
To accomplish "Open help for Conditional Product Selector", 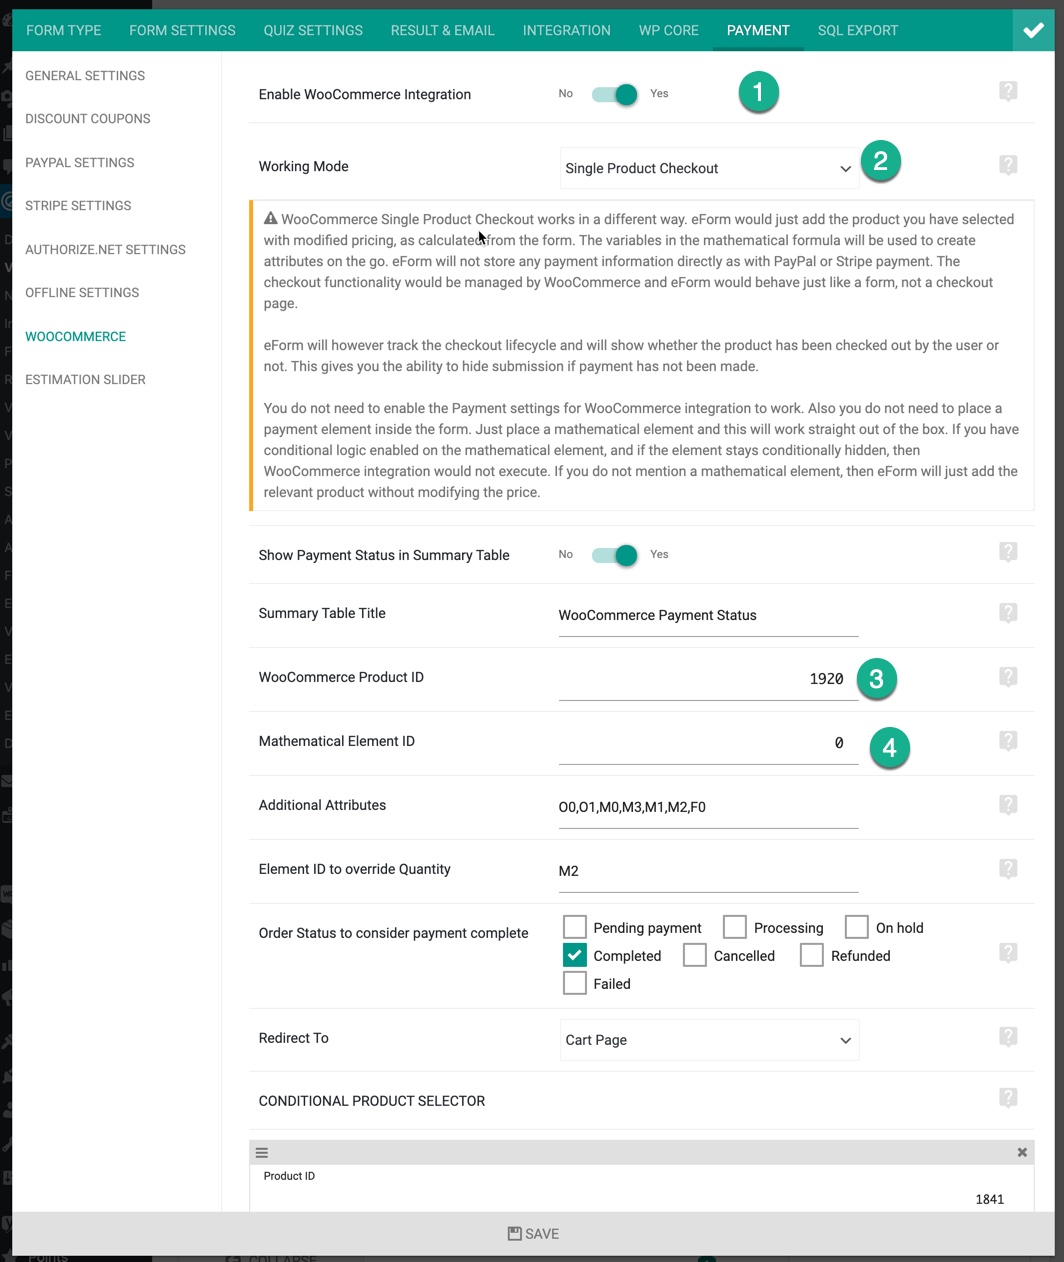I will [1008, 1098].
